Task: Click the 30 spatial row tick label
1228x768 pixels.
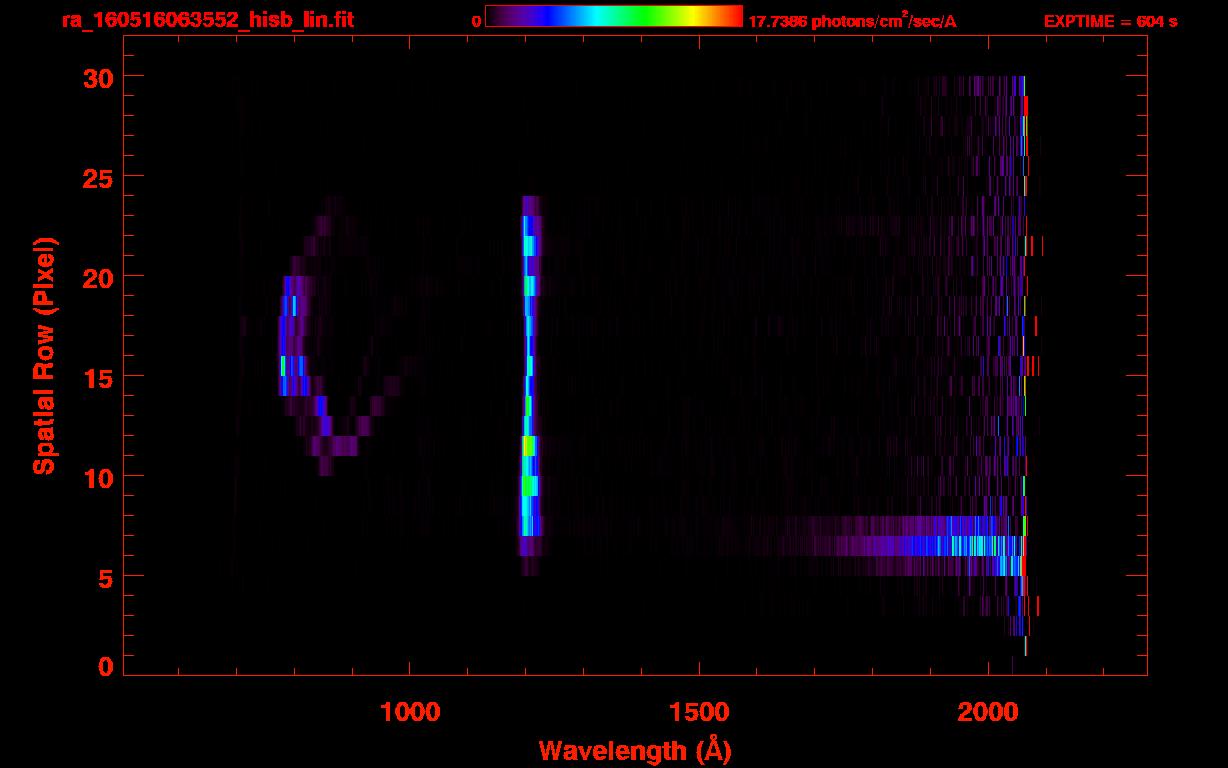Action: click(x=96, y=77)
